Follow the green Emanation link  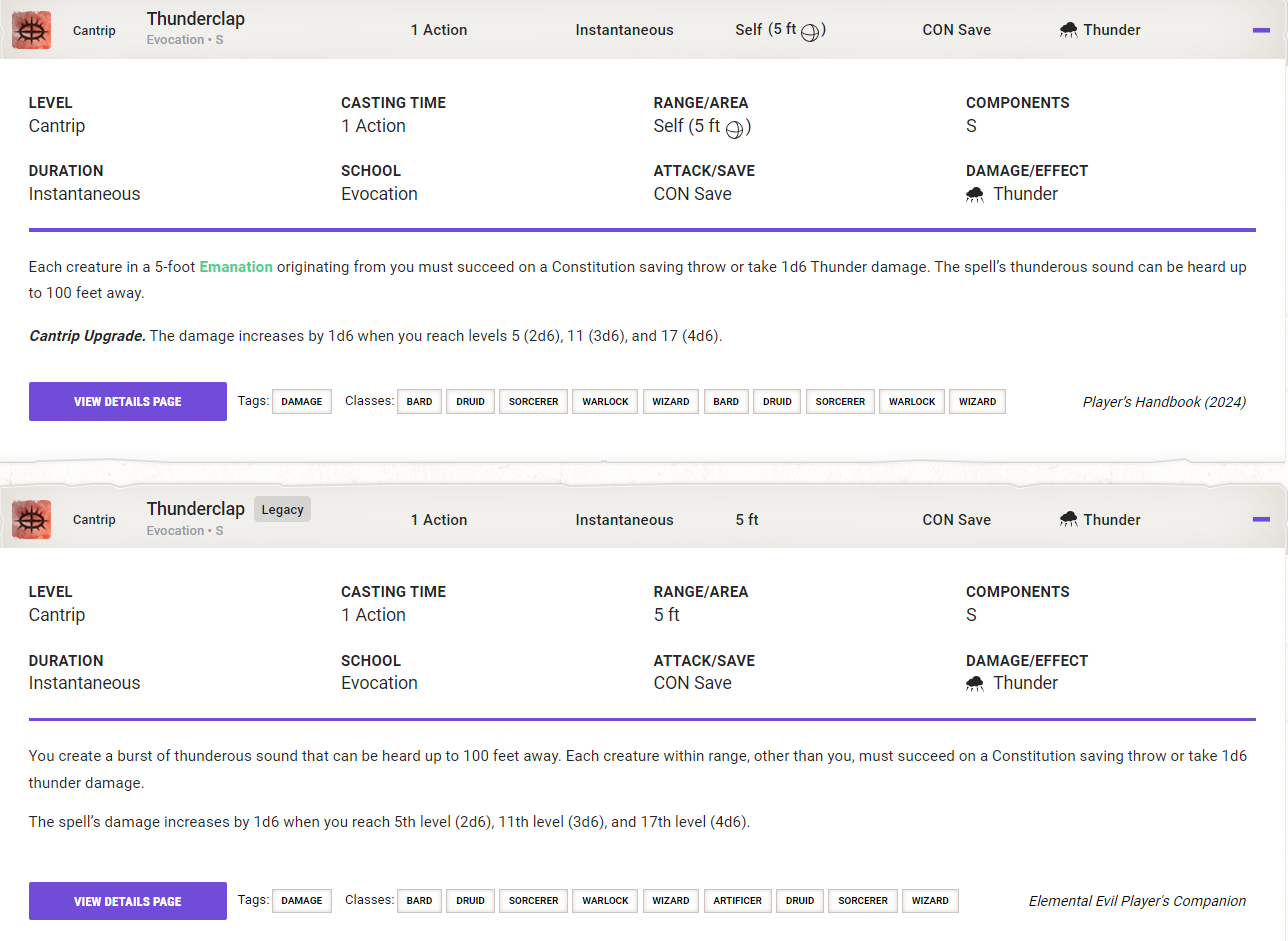[x=236, y=267]
